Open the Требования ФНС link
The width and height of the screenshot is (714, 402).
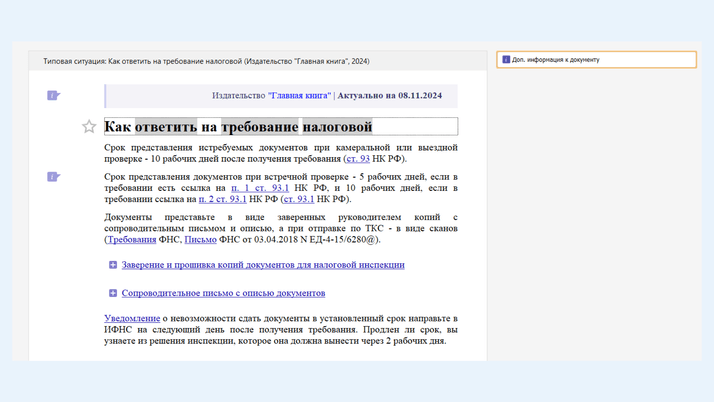[x=132, y=240]
